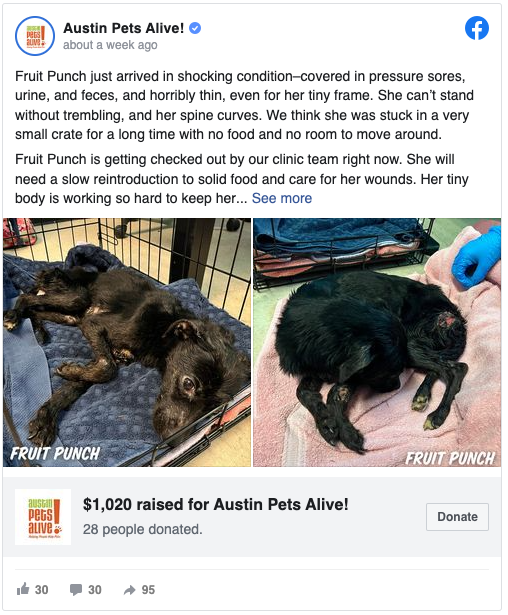The image size is (508, 615).
Task: Open right Fruit Punch photo on pink towel
Action: (377, 342)
